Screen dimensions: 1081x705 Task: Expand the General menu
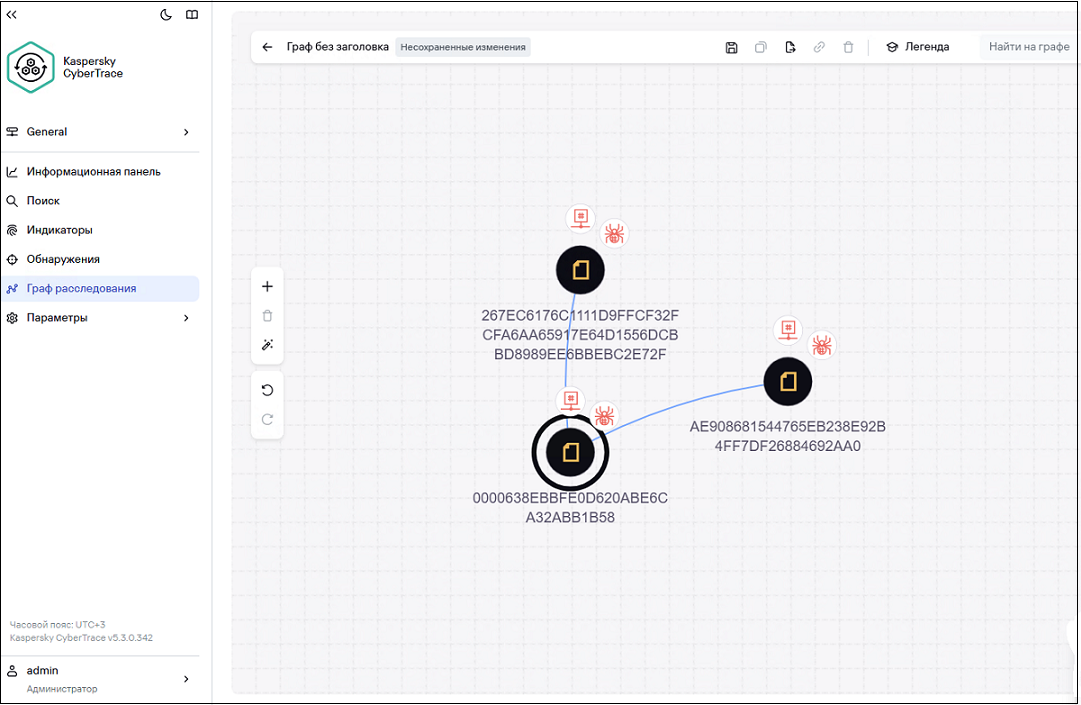pyautogui.click(x=100, y=132)
